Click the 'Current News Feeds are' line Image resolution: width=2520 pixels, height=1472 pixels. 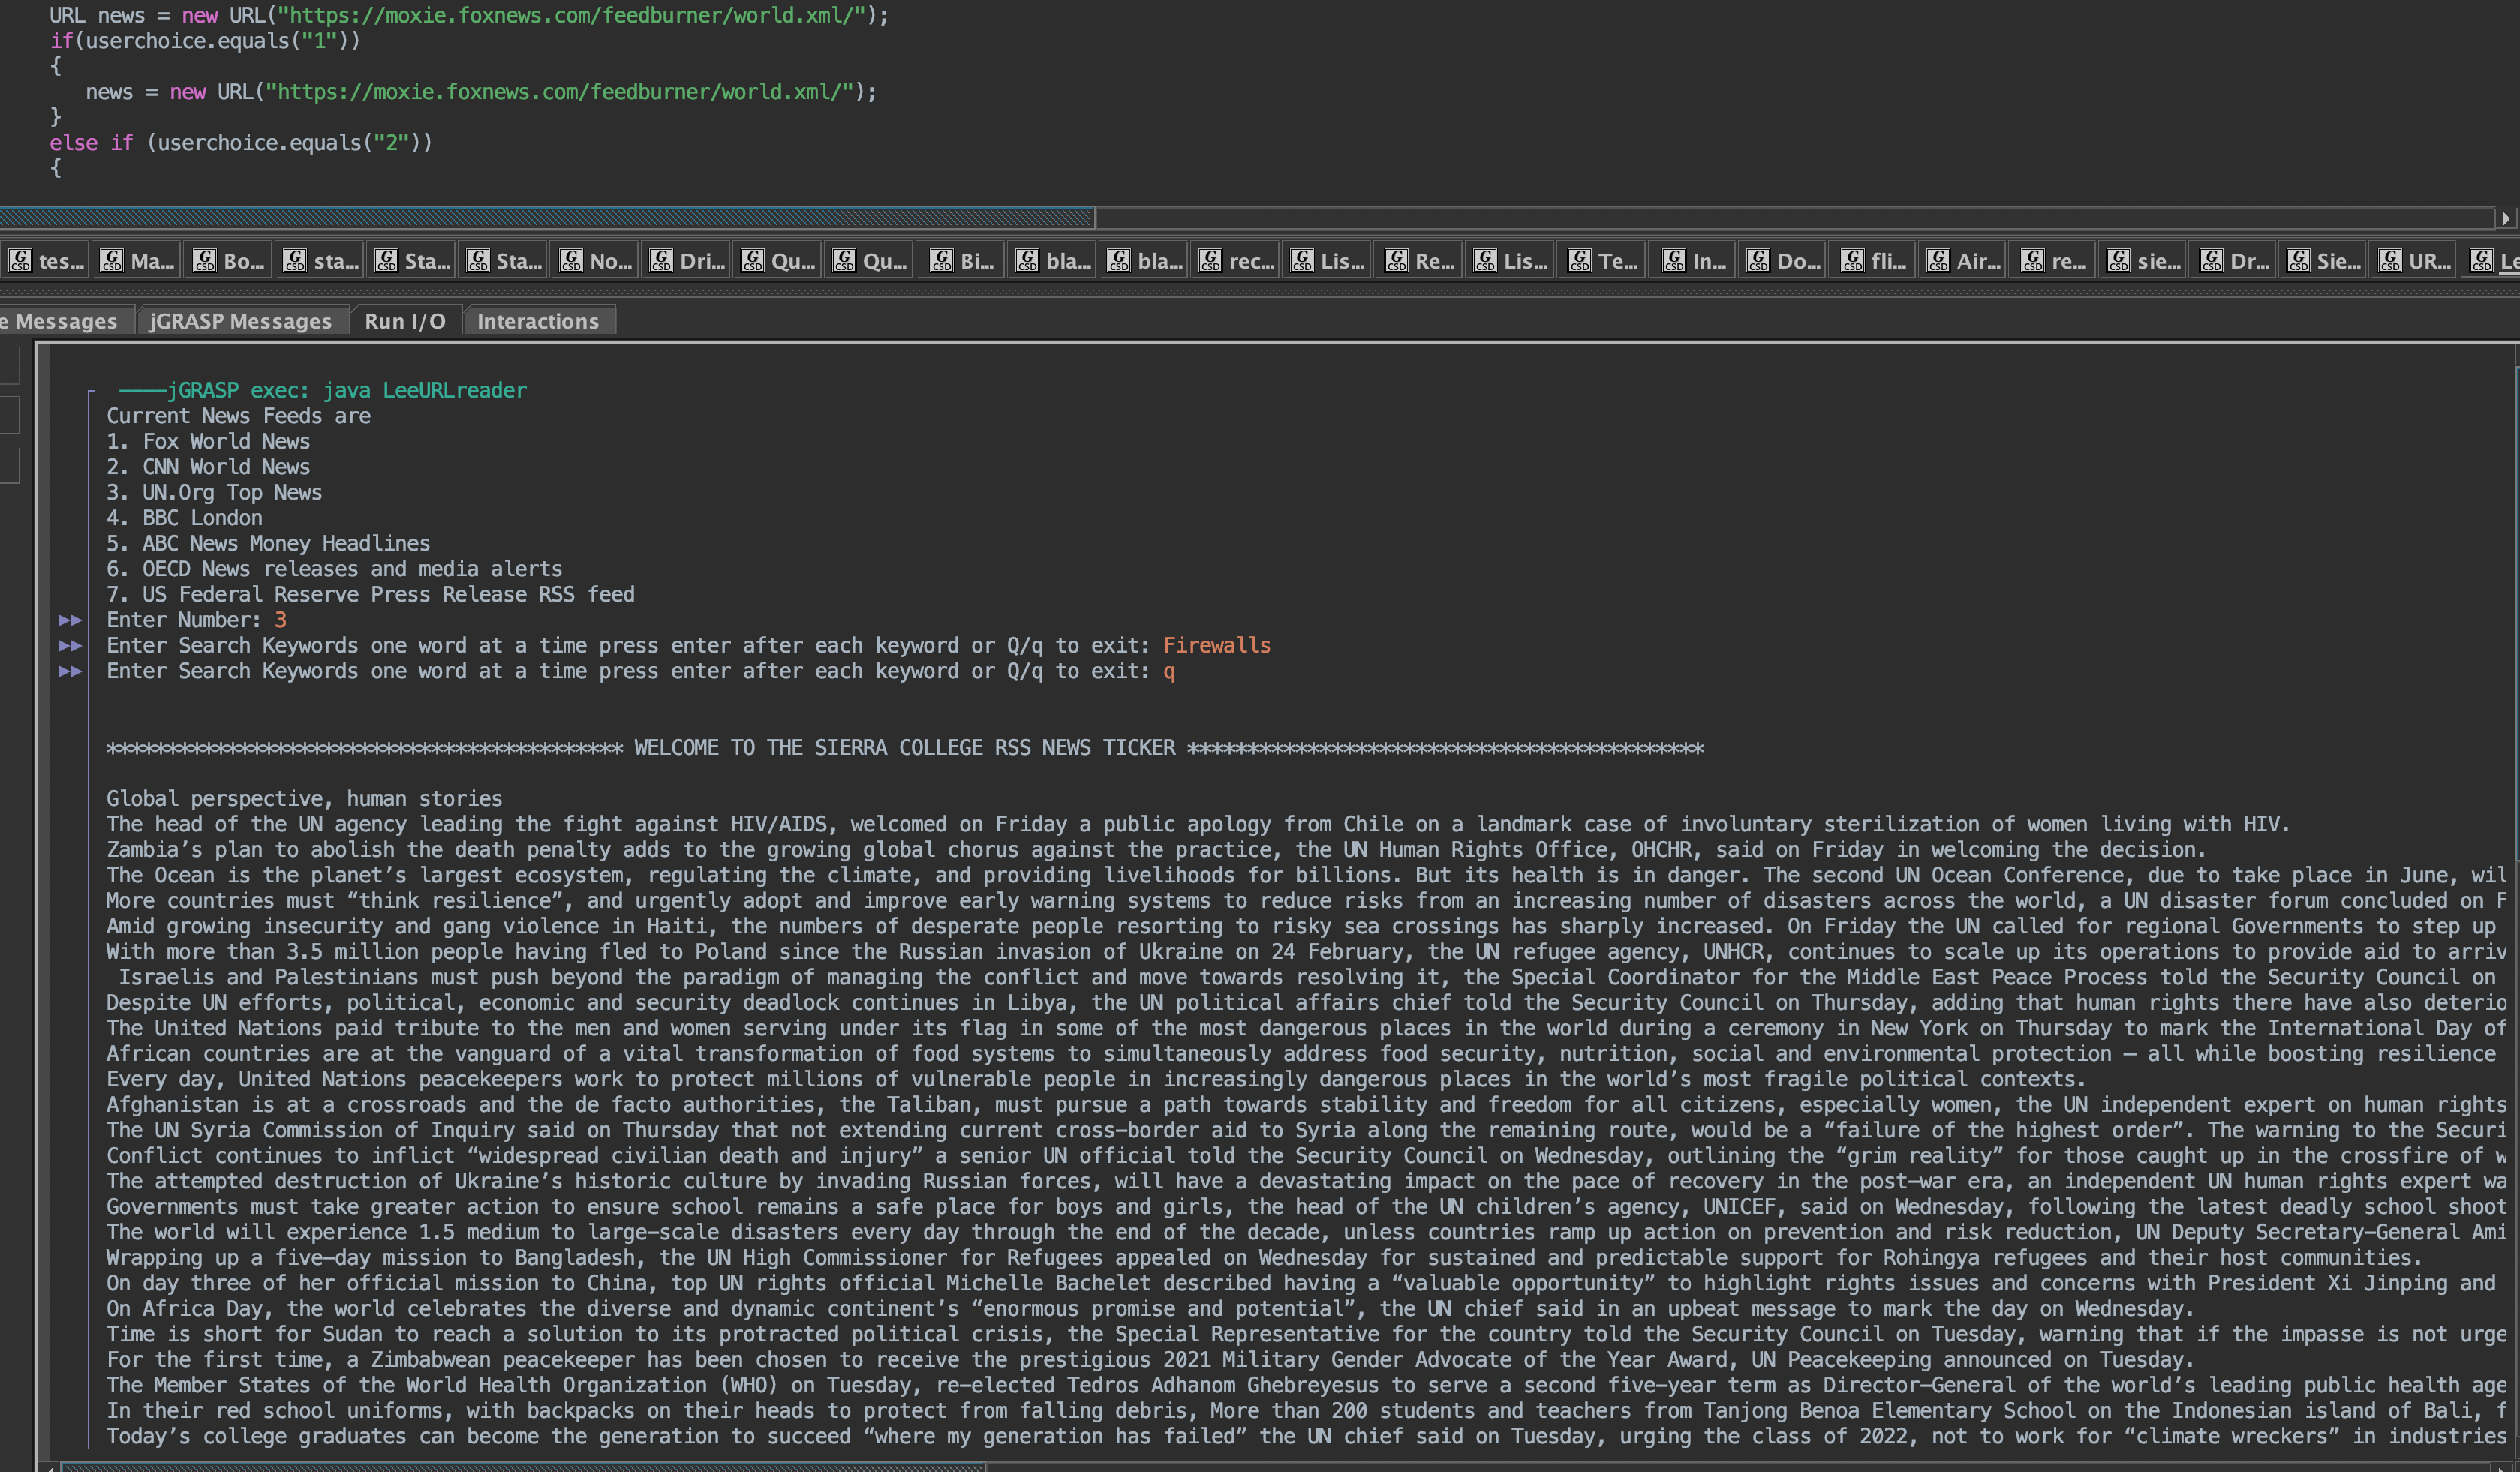coord(238,416)
